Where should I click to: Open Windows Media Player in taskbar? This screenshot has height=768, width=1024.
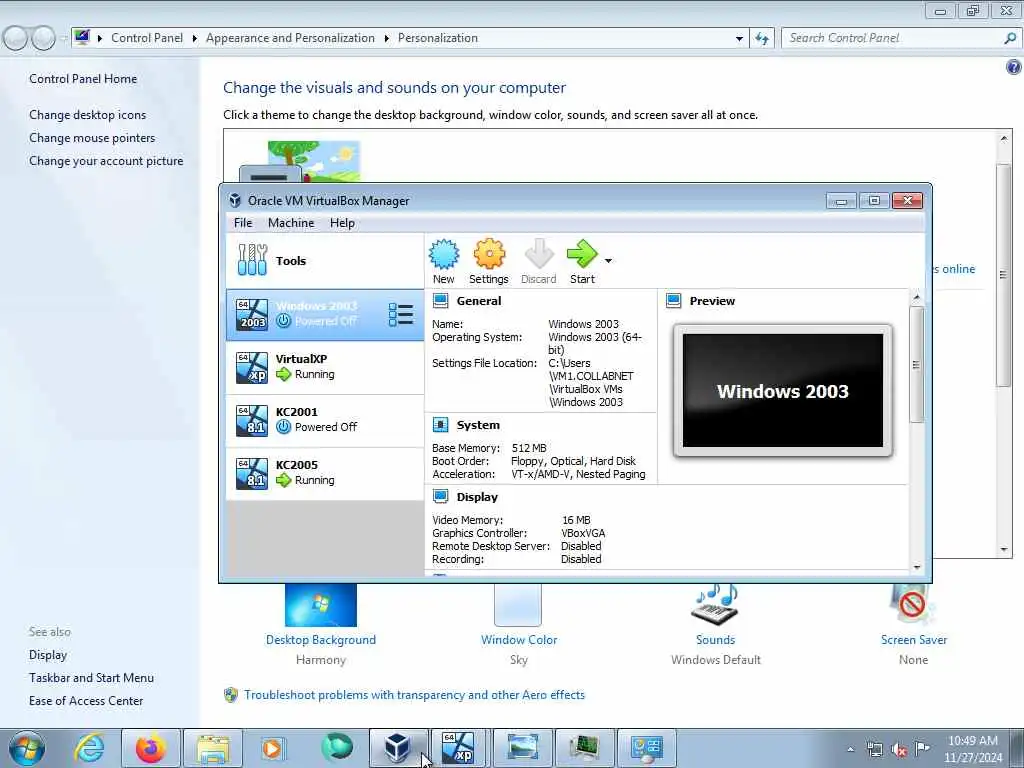[273, 748]
